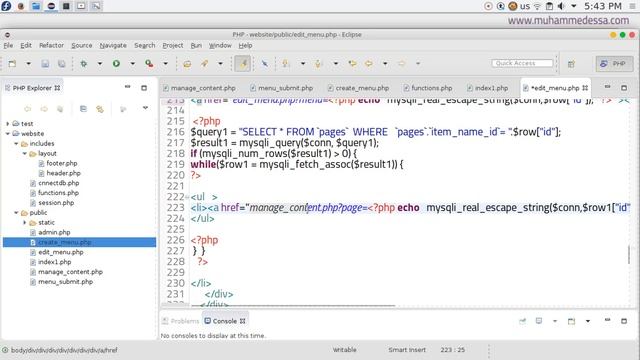Click in the Quick Access field

522,63
